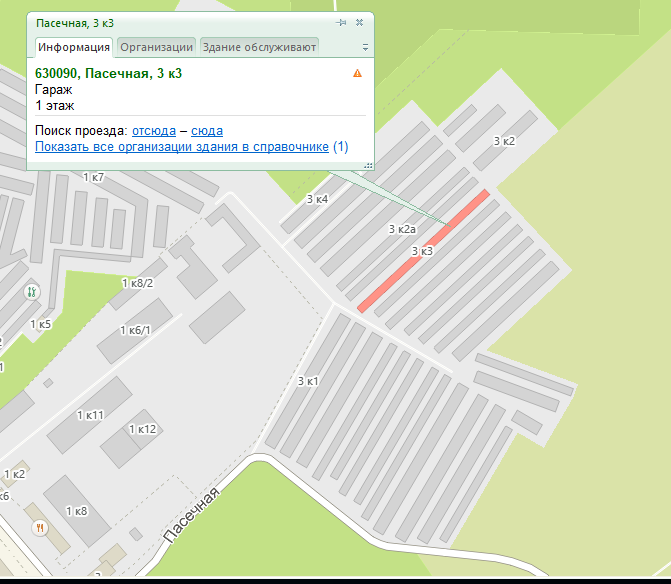Open the tabs overflow dropdown arrow
Viewport: 671px width, 584px height.
[x=365, y=47]
